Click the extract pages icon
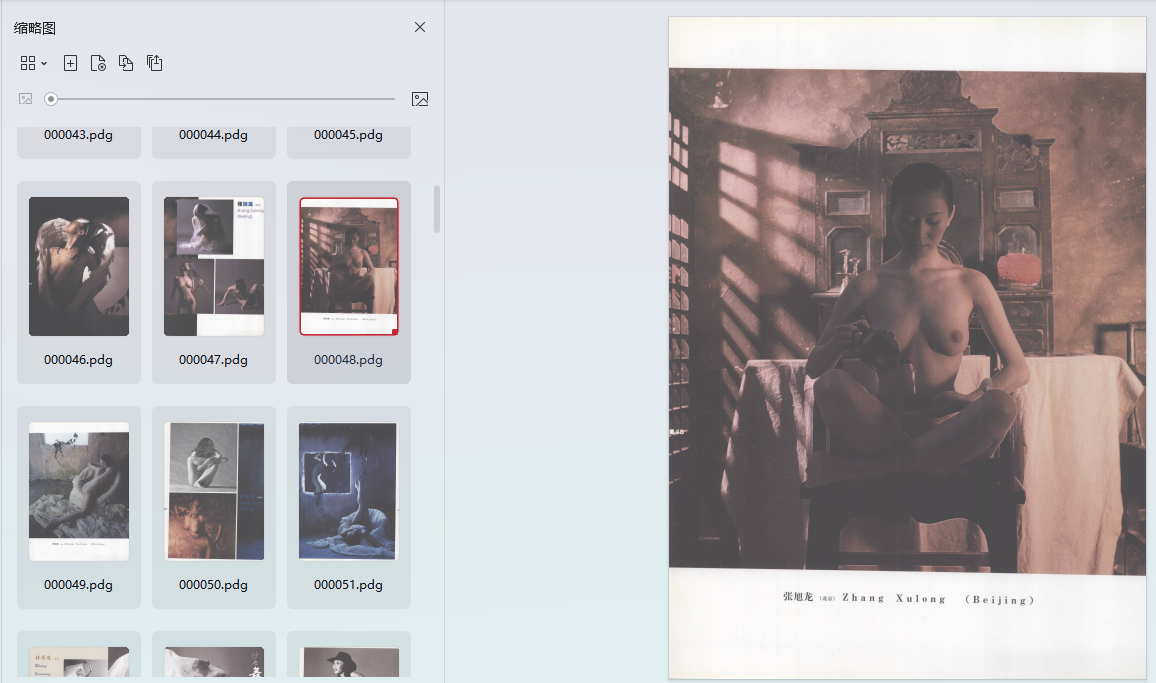 [154, 63]
